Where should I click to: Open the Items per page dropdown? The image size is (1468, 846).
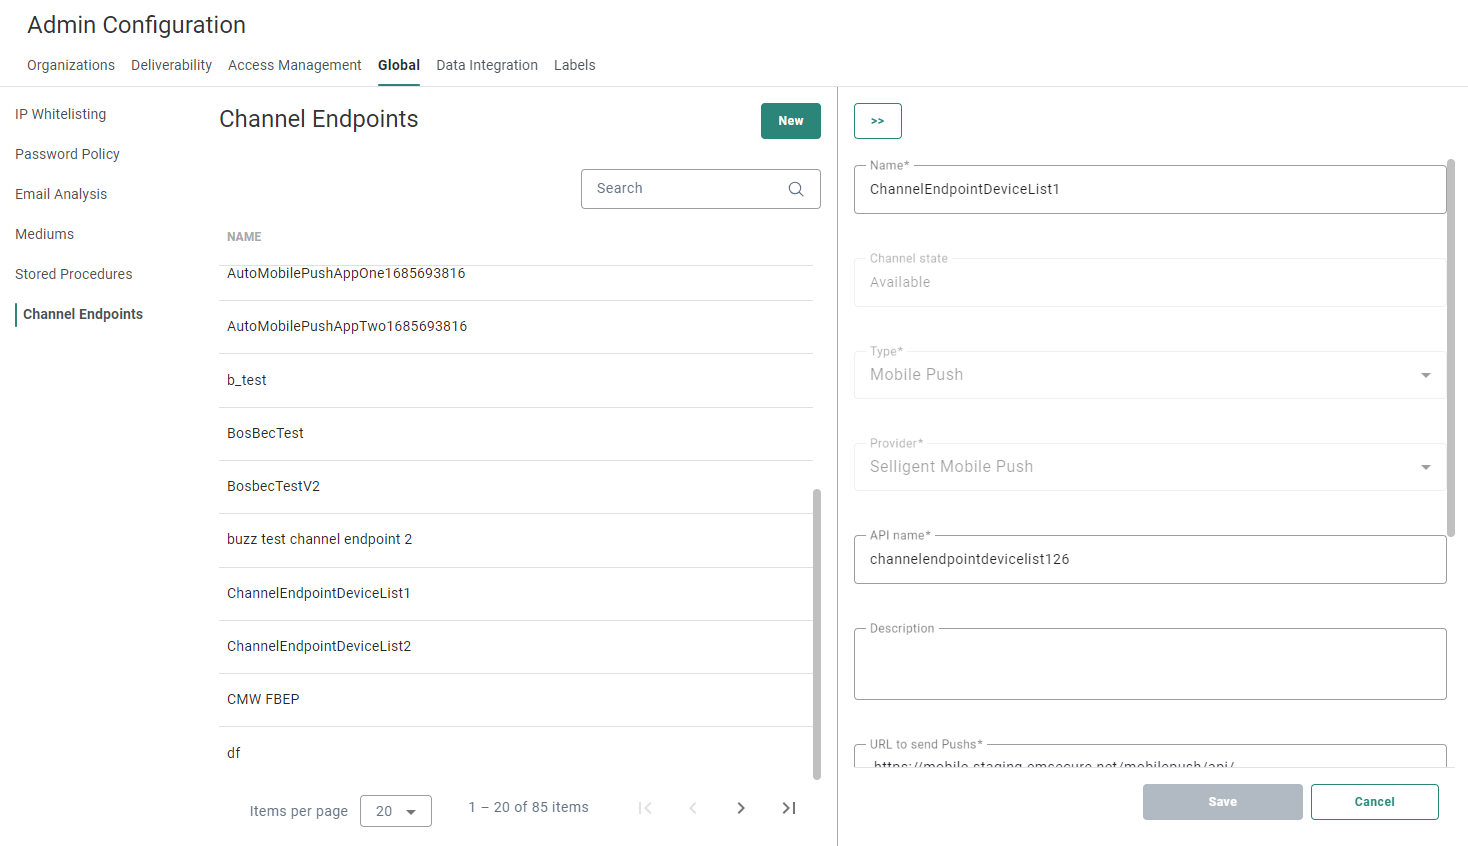[x=396, y=811]
